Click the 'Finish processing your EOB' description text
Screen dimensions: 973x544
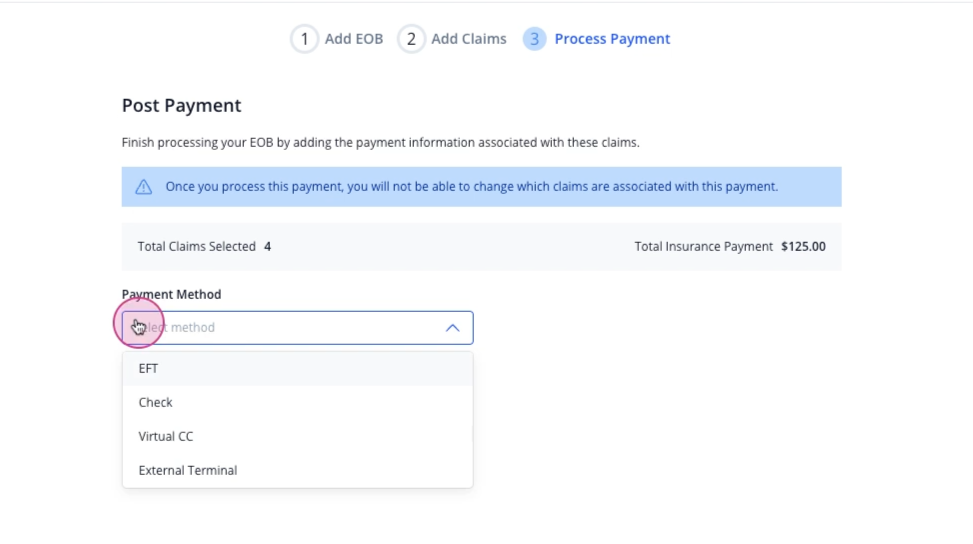[x=380, y=143]
